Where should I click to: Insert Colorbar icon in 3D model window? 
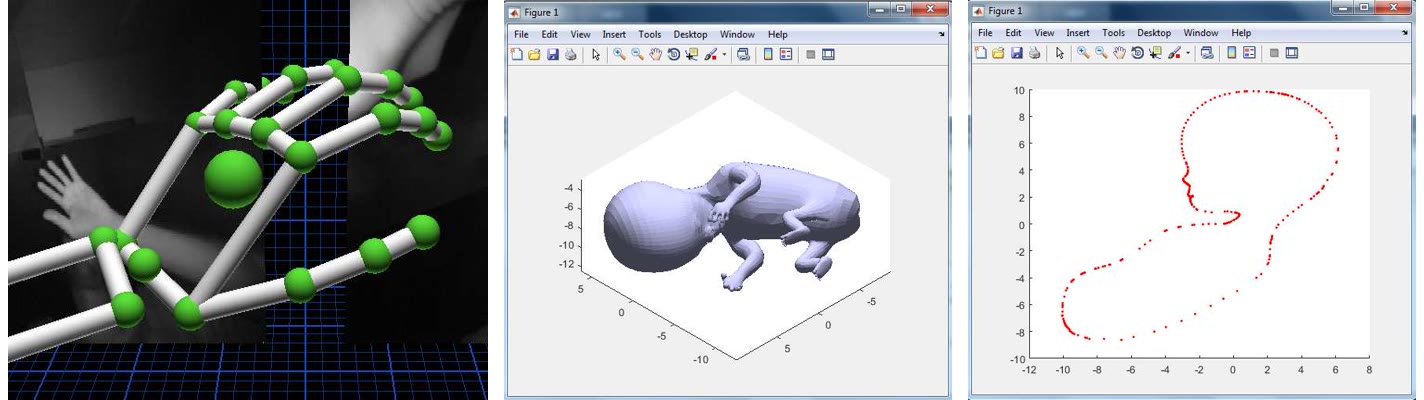pos(768,54)
